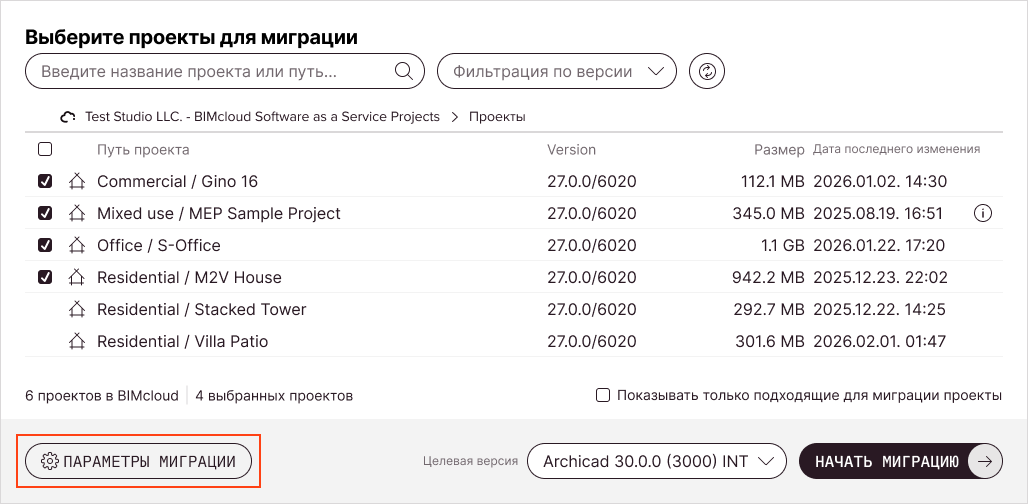
Task: Click the house icon beside Residential / Villa Patio
Action: (77, 341)
